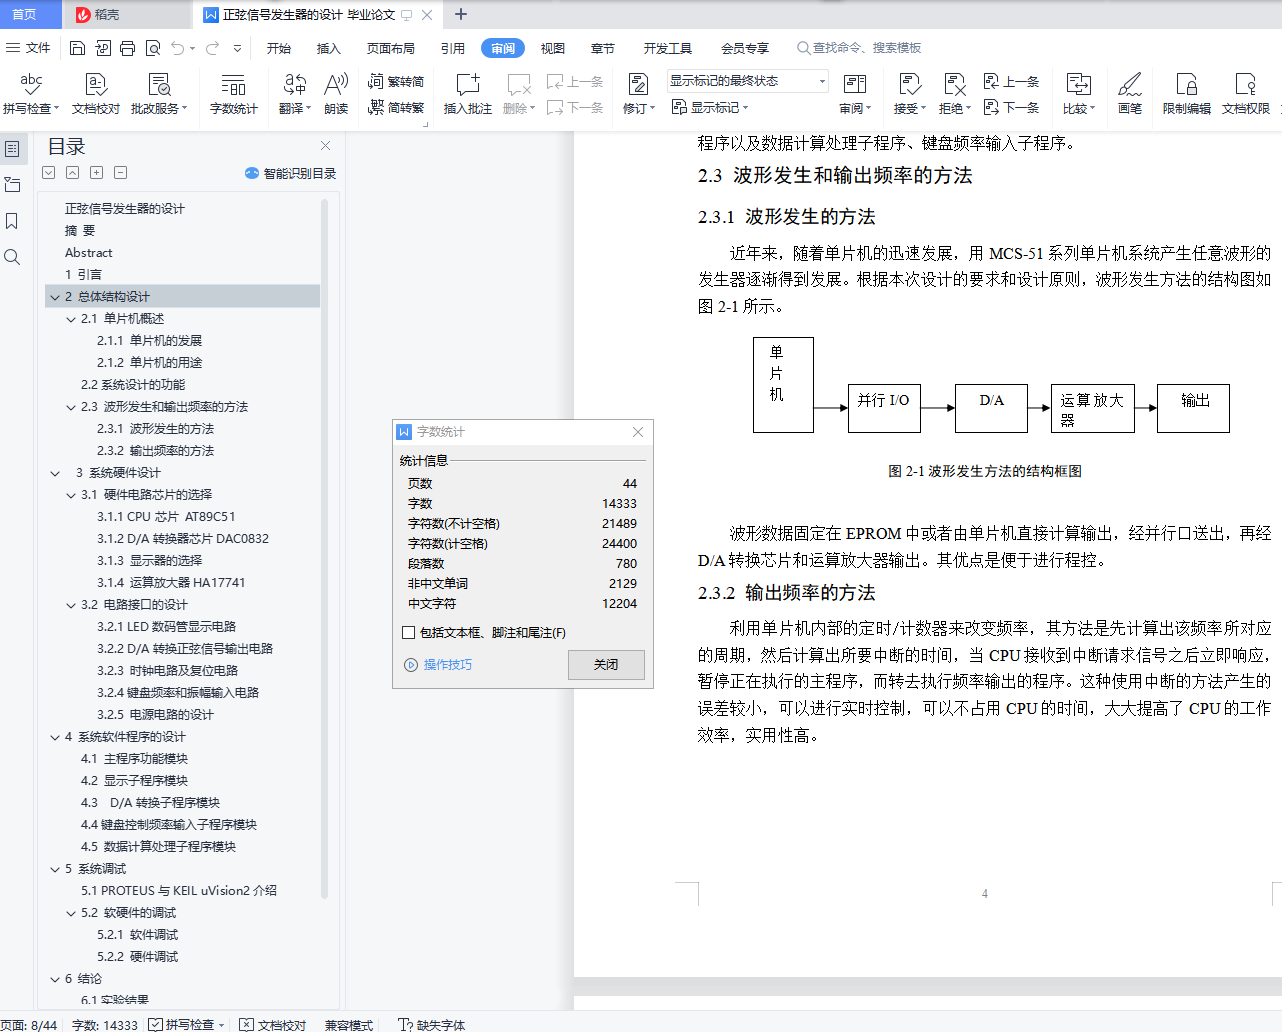Convert text with 简转繁
1282x1032 pixels.
coord(396,107)
